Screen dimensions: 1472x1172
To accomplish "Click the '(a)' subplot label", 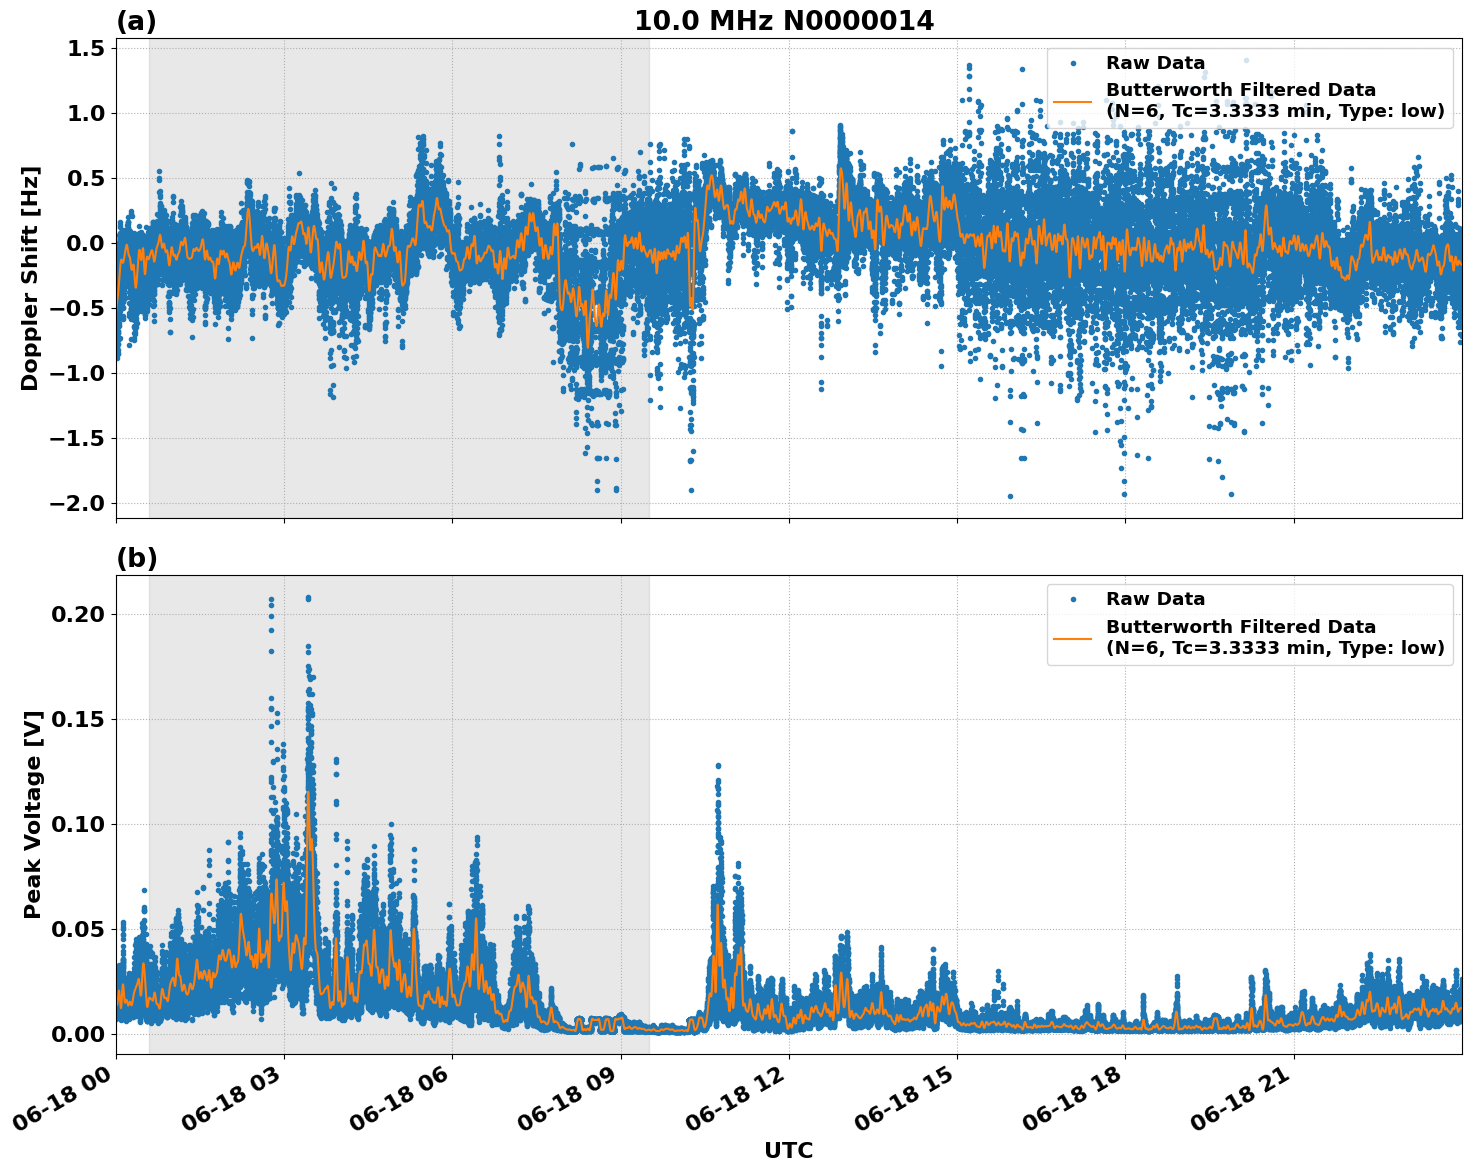I will coord(137,18).
